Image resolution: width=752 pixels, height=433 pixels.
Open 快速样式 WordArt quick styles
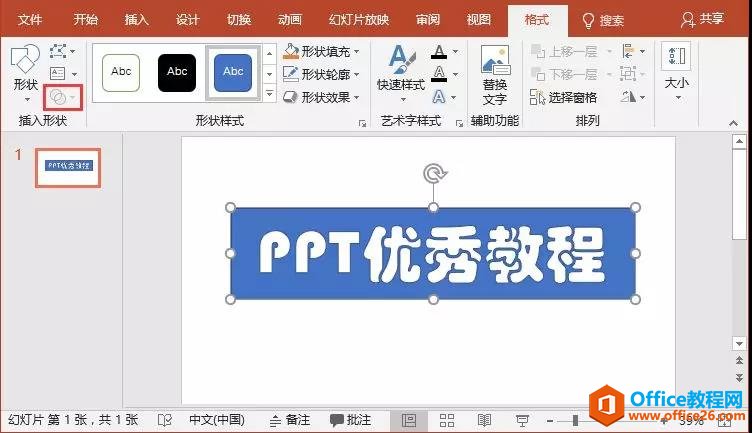tap(401, 72)
